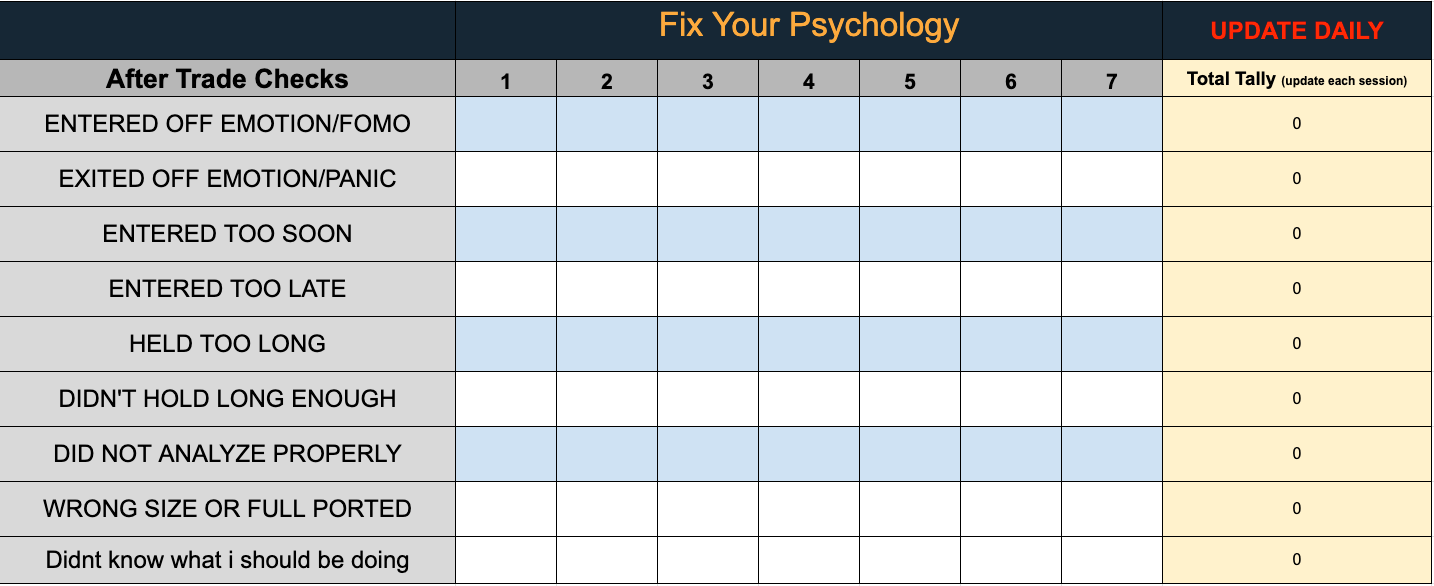This screenshot has height=586, width=1434.
Task: Select the UPDATE DAILY header cell
Action: 1296,30
